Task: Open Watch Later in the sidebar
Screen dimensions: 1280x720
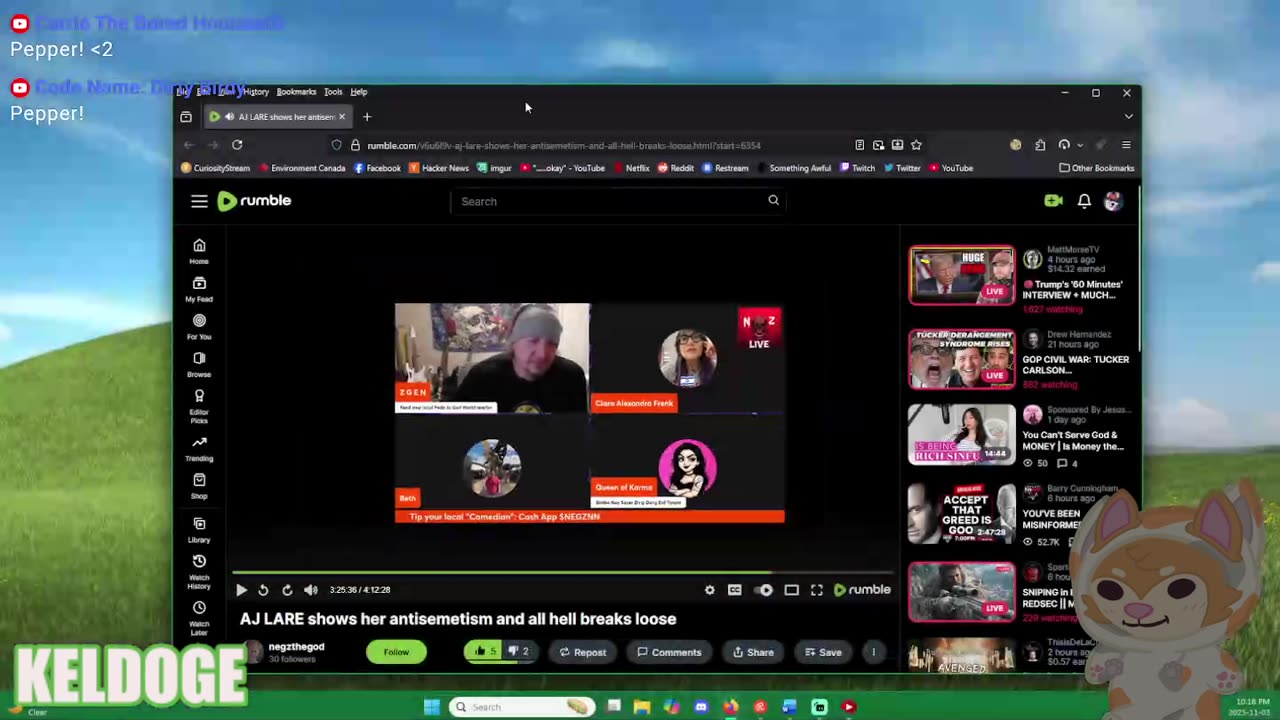Action: click(x=199, y=619)
